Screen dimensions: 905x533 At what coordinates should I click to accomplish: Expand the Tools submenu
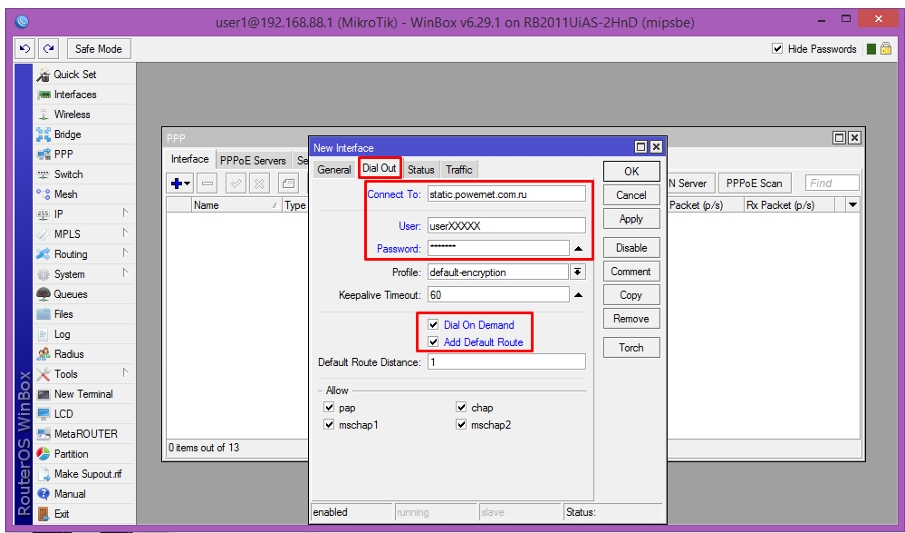pyautogui.click(x=125, y=373)
